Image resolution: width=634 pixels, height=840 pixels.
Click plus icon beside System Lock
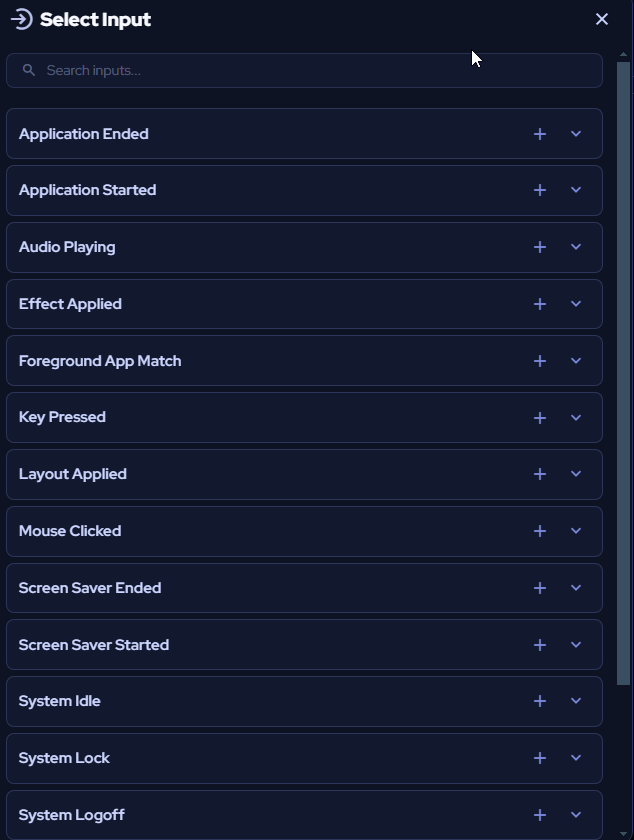[x=540, y=758]
